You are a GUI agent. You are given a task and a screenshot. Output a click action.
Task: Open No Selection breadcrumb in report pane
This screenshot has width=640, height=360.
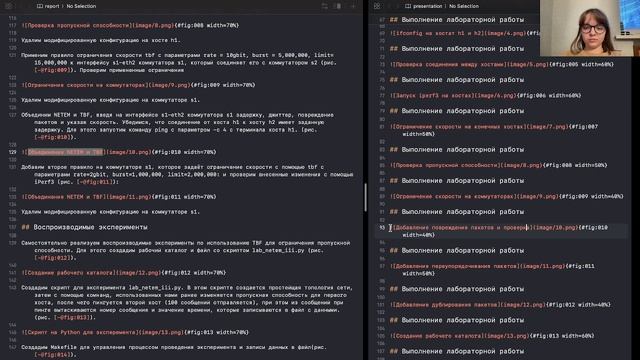click(x=81, y=6)
